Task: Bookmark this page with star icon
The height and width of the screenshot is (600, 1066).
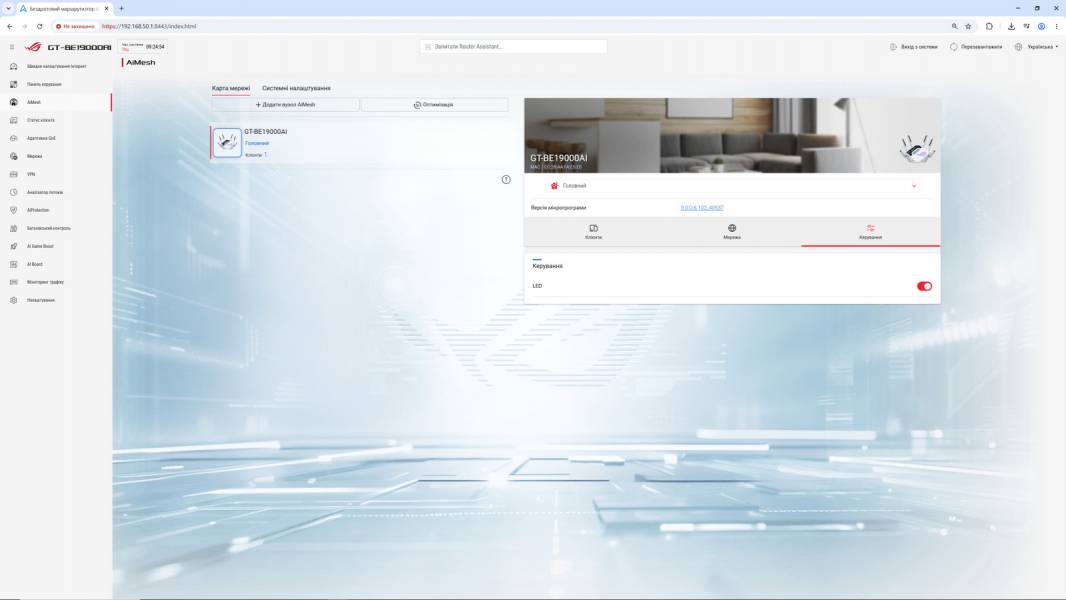Action: pos(968,27)
